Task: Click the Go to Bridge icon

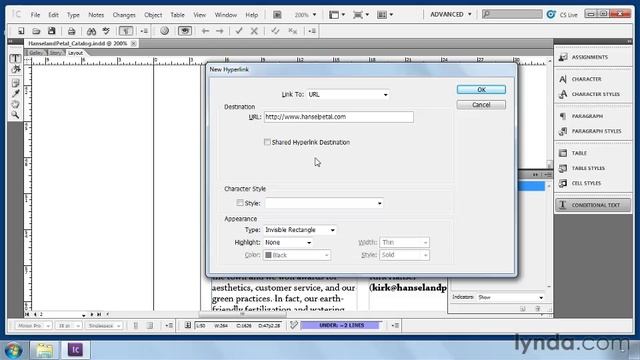Action: [277, 15]
